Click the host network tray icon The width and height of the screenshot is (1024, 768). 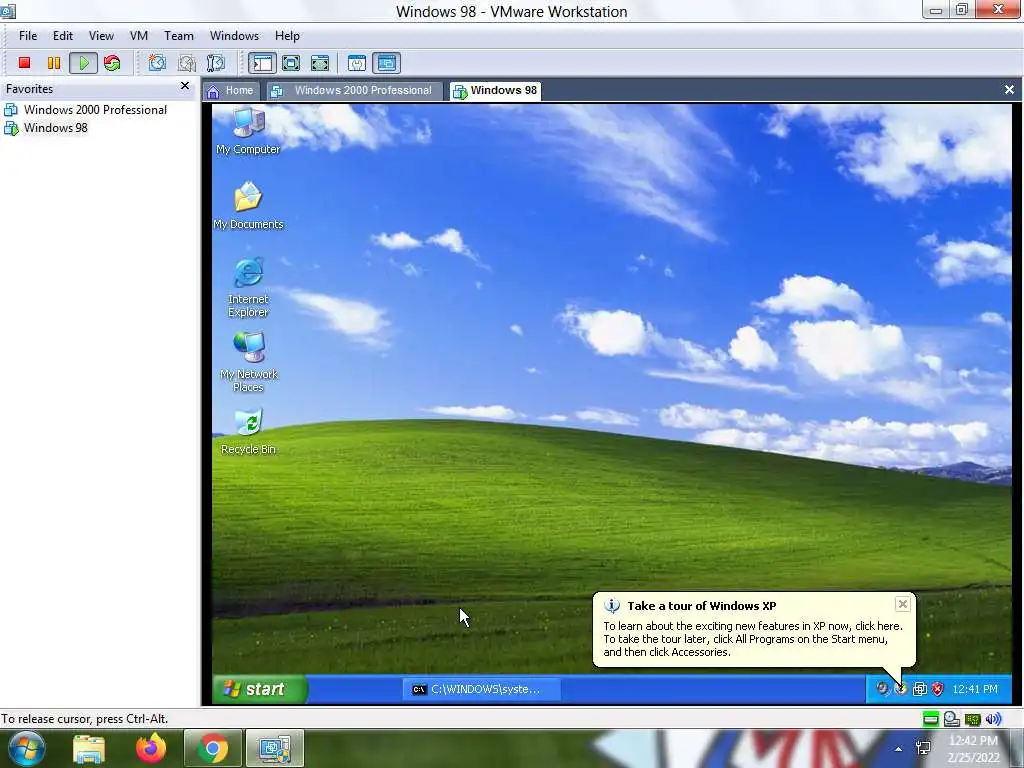[923, 749]
